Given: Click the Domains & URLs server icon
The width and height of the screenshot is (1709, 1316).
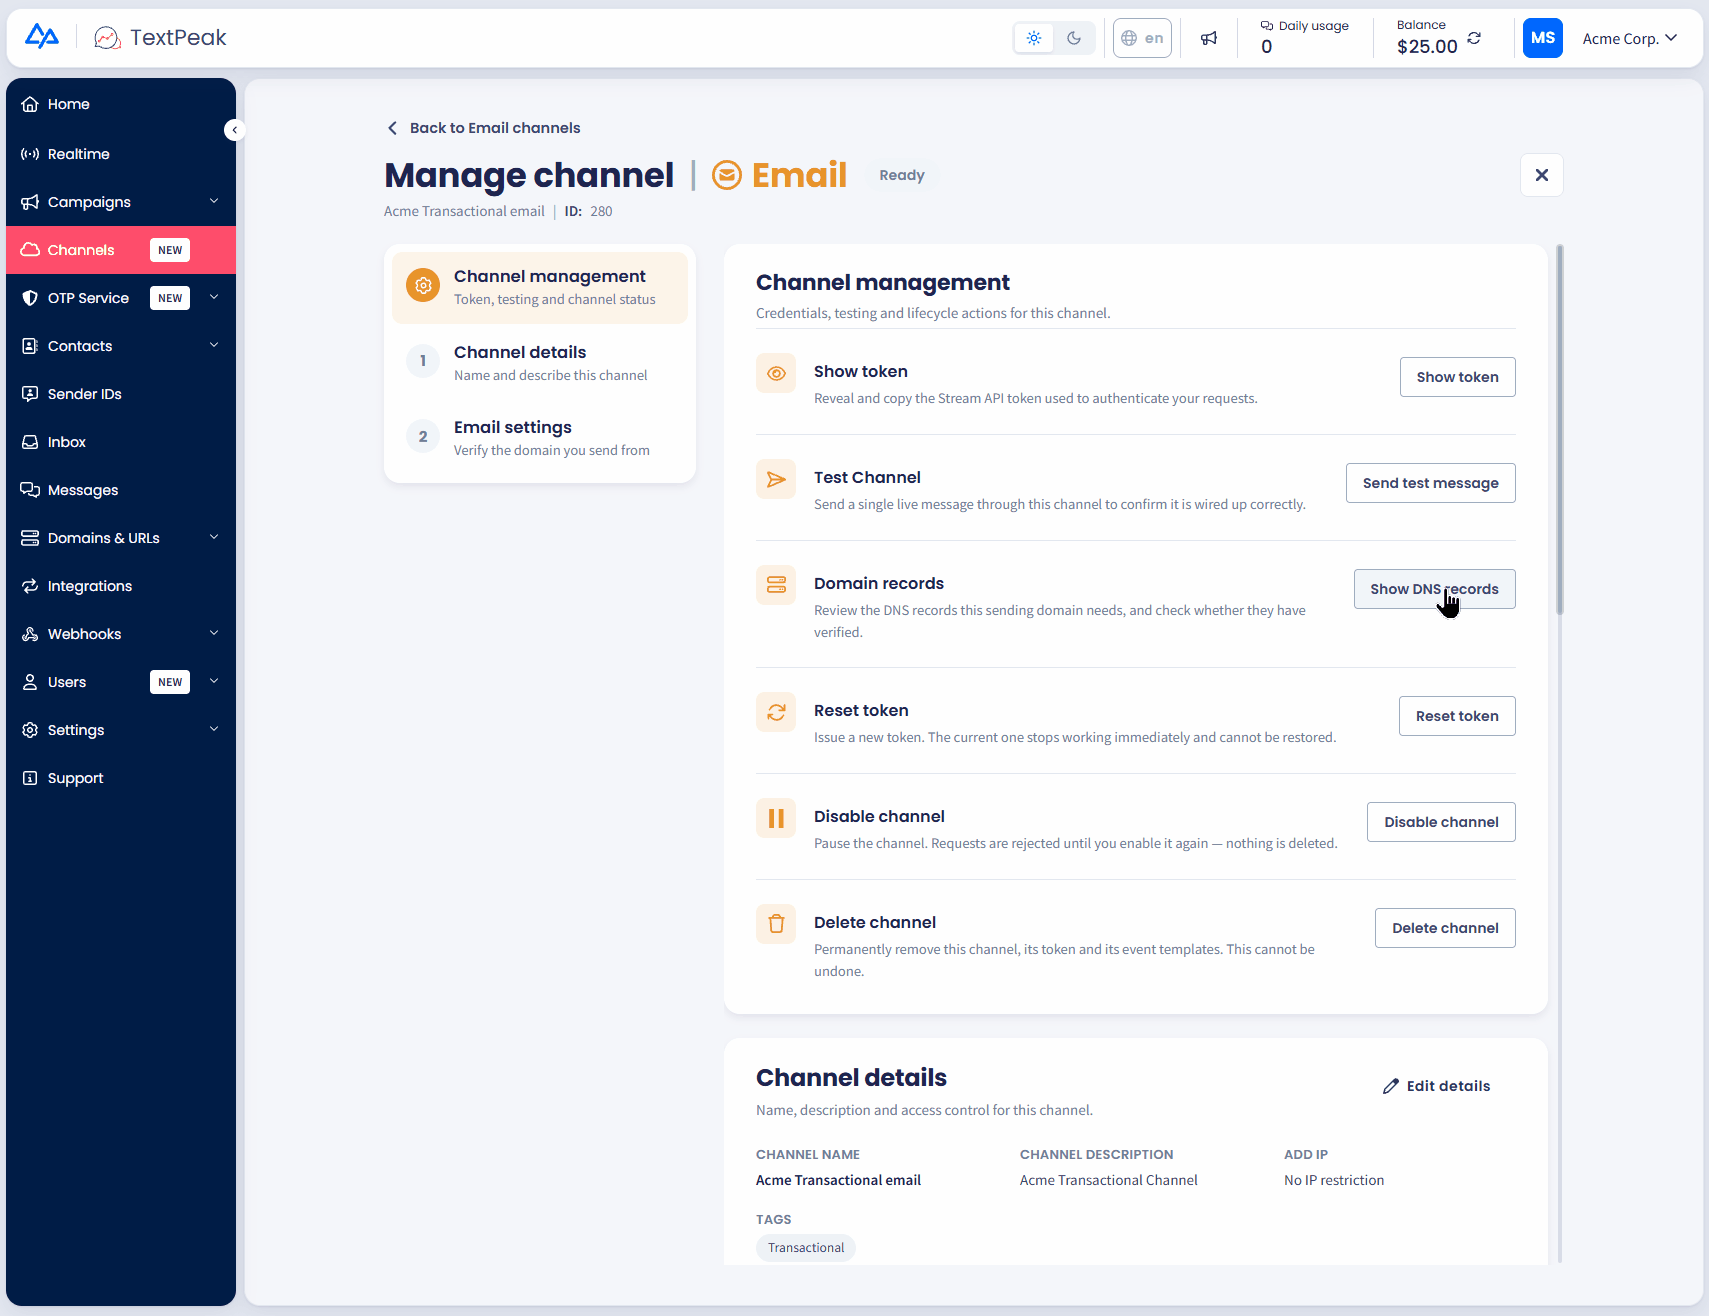Looking at the screenshot, I should click(x=30, y=538).
